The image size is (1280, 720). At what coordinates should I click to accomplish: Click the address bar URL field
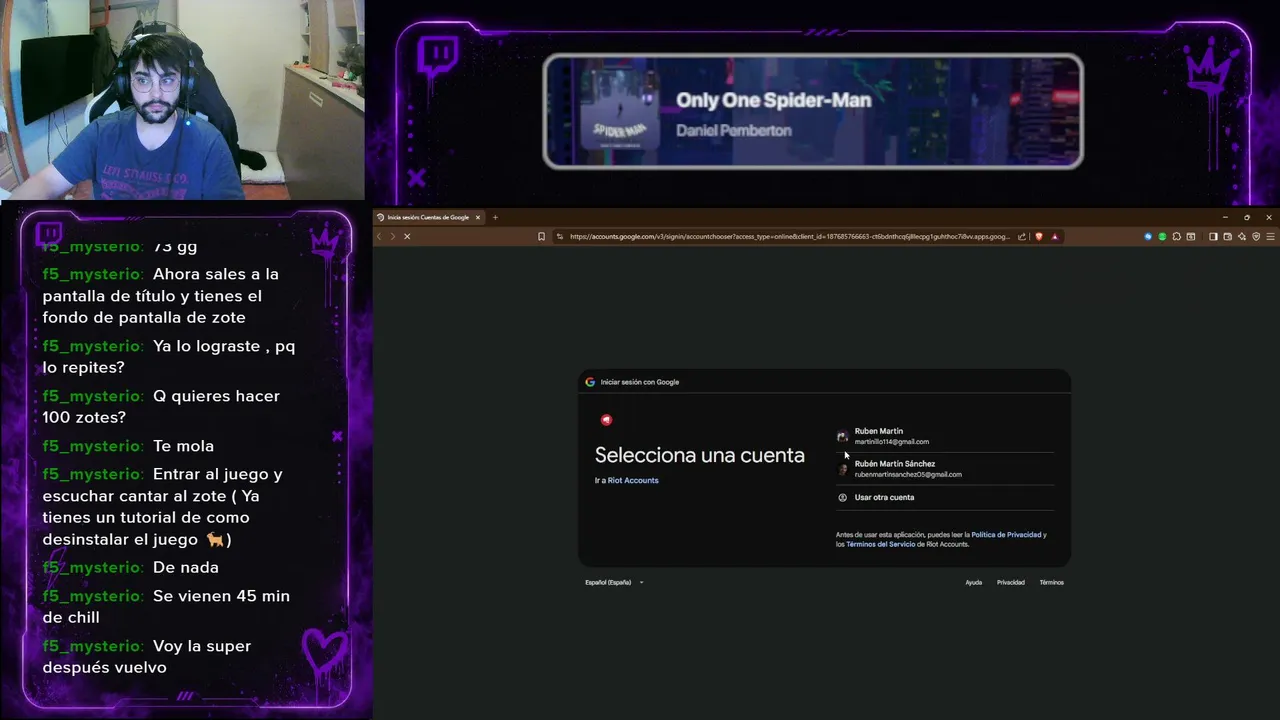(x=790, y=237)
